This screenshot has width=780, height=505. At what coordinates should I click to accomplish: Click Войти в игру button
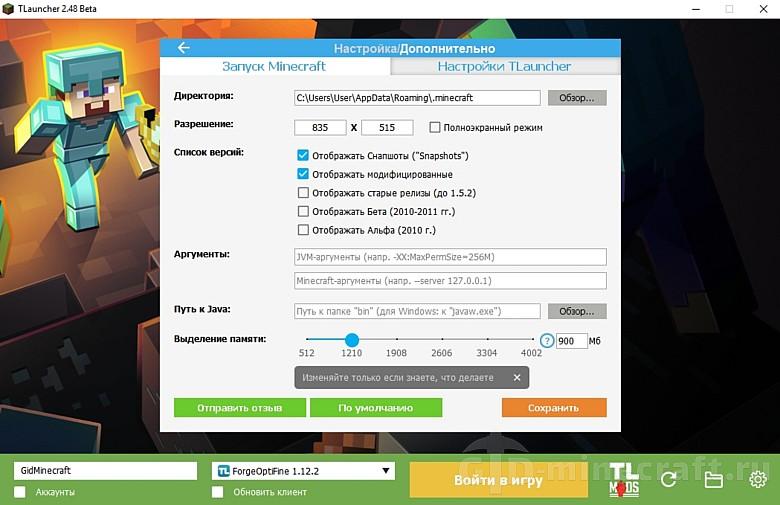[x=498, y=480]
